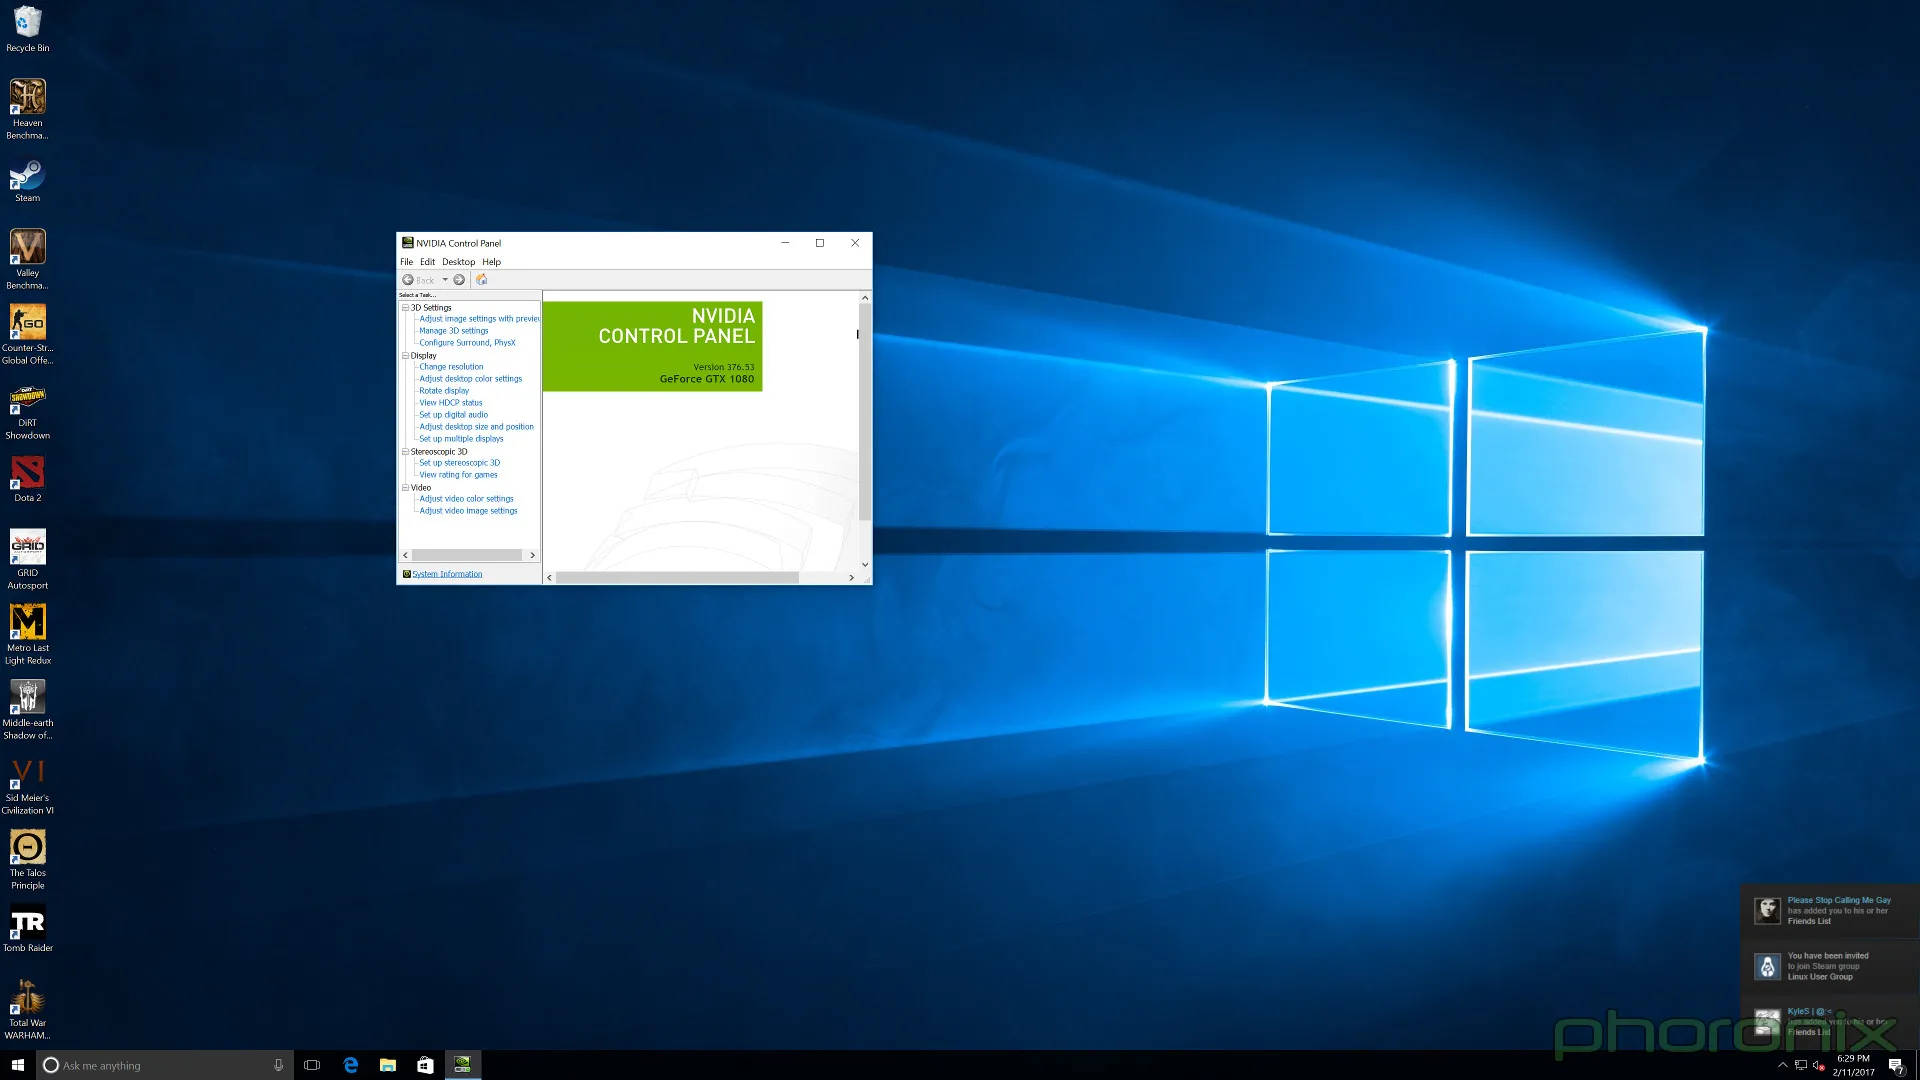This screenshot has width=1920, height=1080.
Task: Click NVIDIA Control Panel taskbar icon
Action: coord(462,1065)
